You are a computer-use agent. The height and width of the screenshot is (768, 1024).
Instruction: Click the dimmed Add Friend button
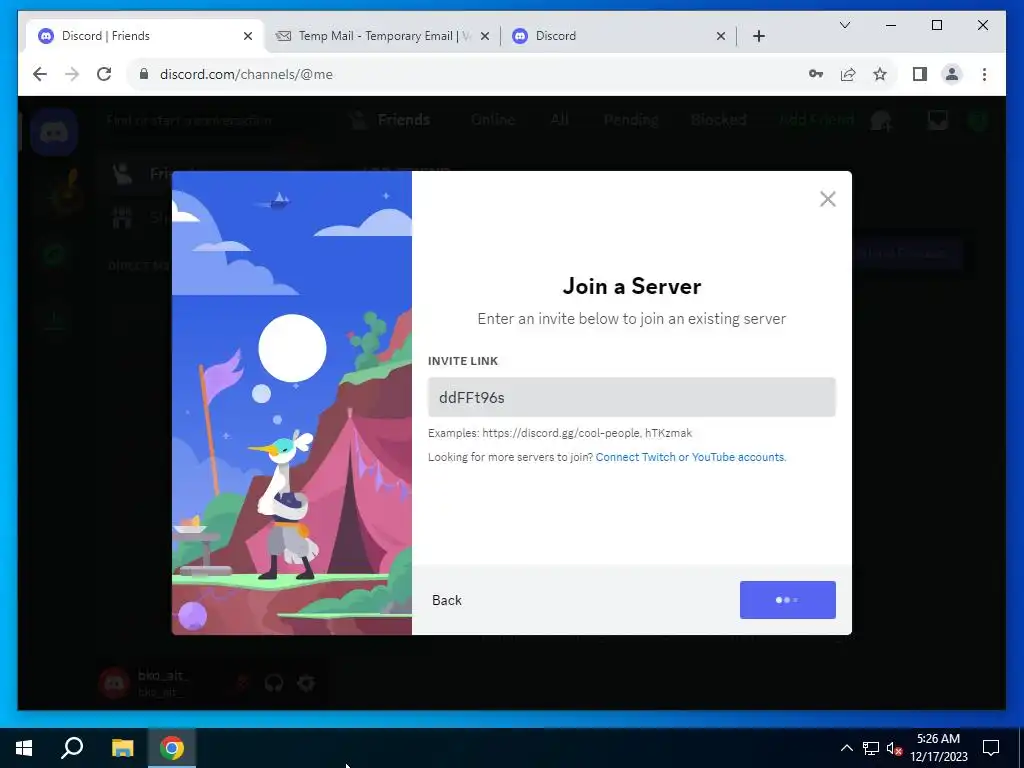[x=816, y=120]
